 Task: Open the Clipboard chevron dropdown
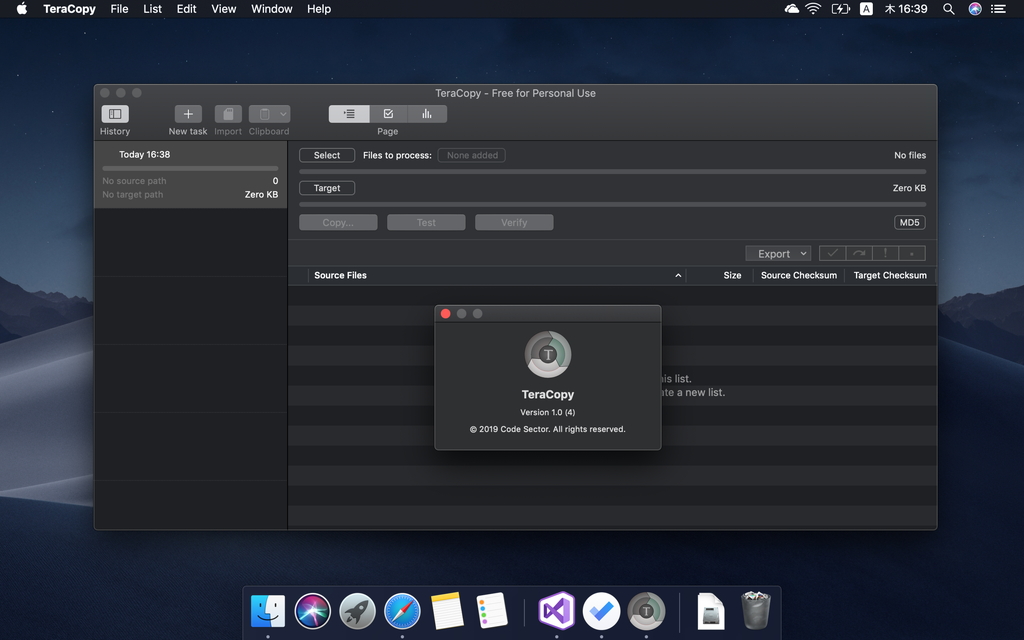point(283,114)
